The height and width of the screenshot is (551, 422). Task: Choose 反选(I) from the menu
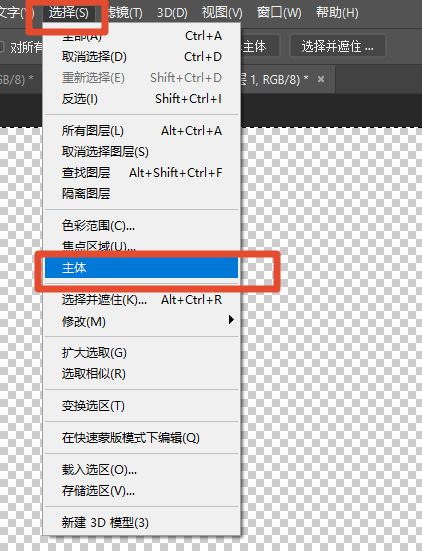pos(142,99)
